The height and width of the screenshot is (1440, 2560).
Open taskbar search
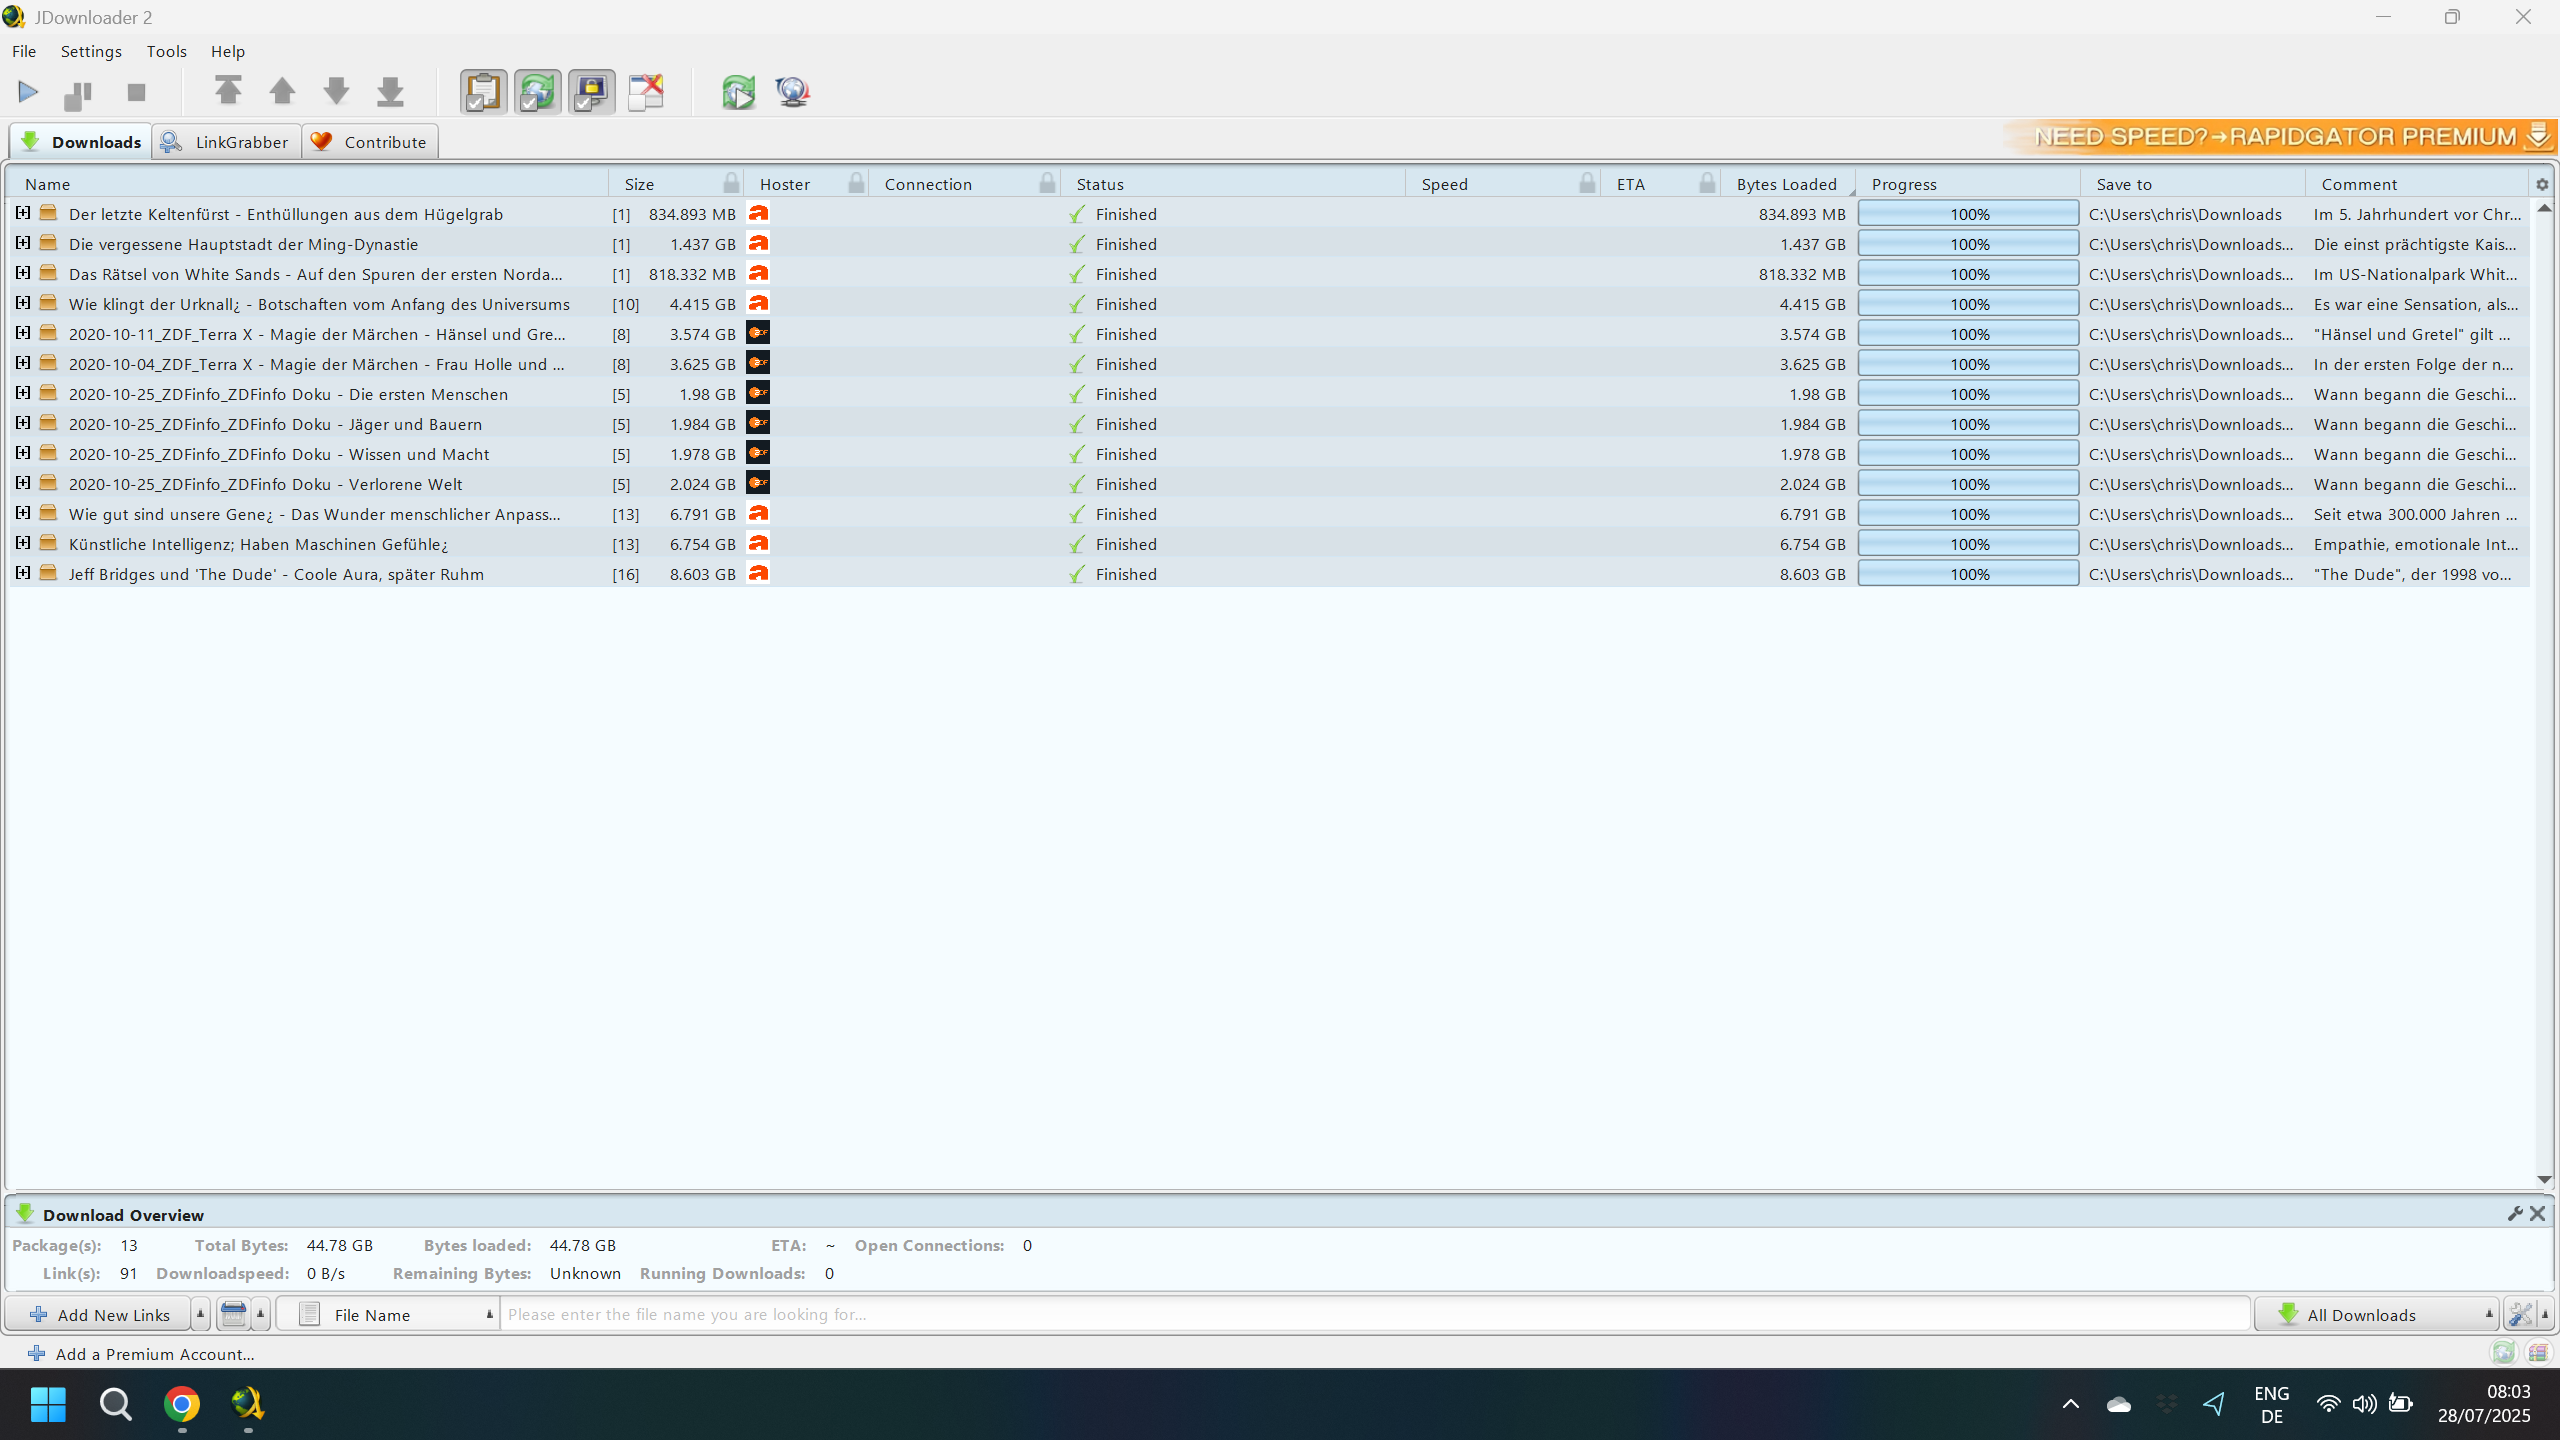(x=116, y=1404)
